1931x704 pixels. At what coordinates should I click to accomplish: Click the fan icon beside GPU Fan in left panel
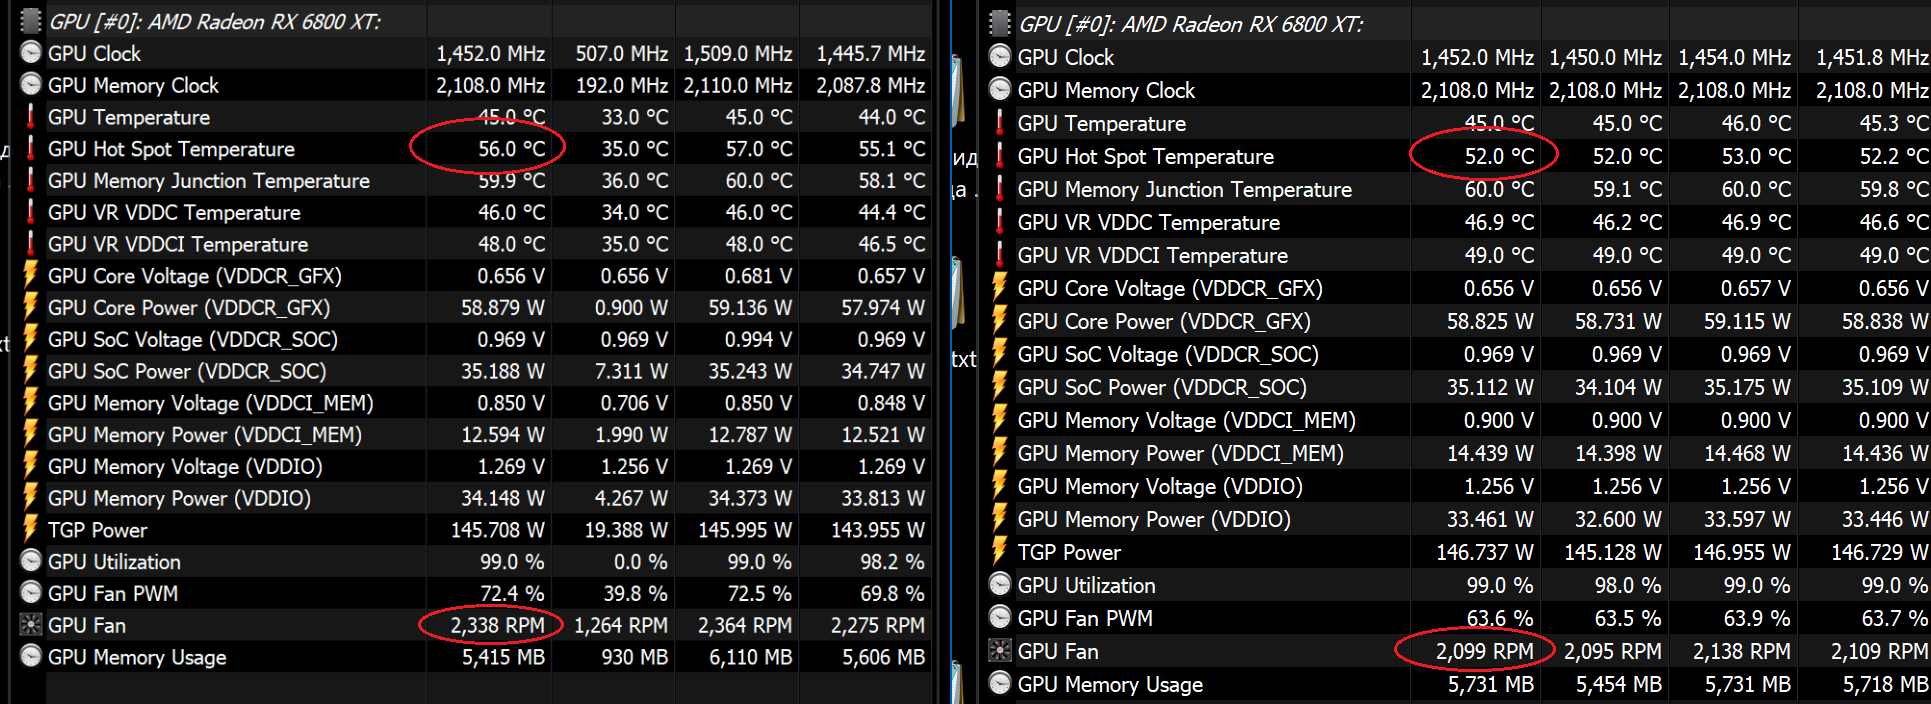31,625
